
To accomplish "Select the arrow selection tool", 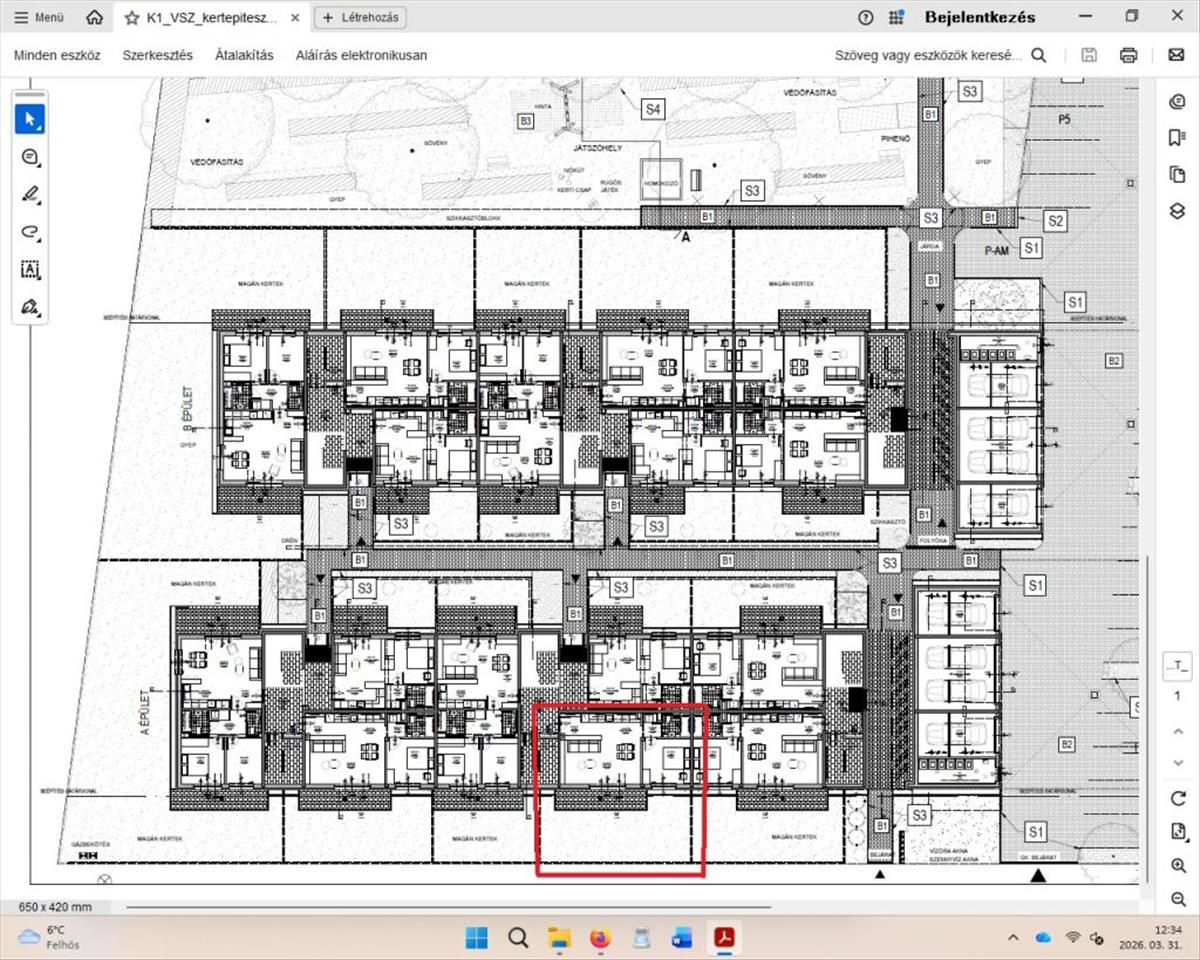I will [x=30, y=119].
